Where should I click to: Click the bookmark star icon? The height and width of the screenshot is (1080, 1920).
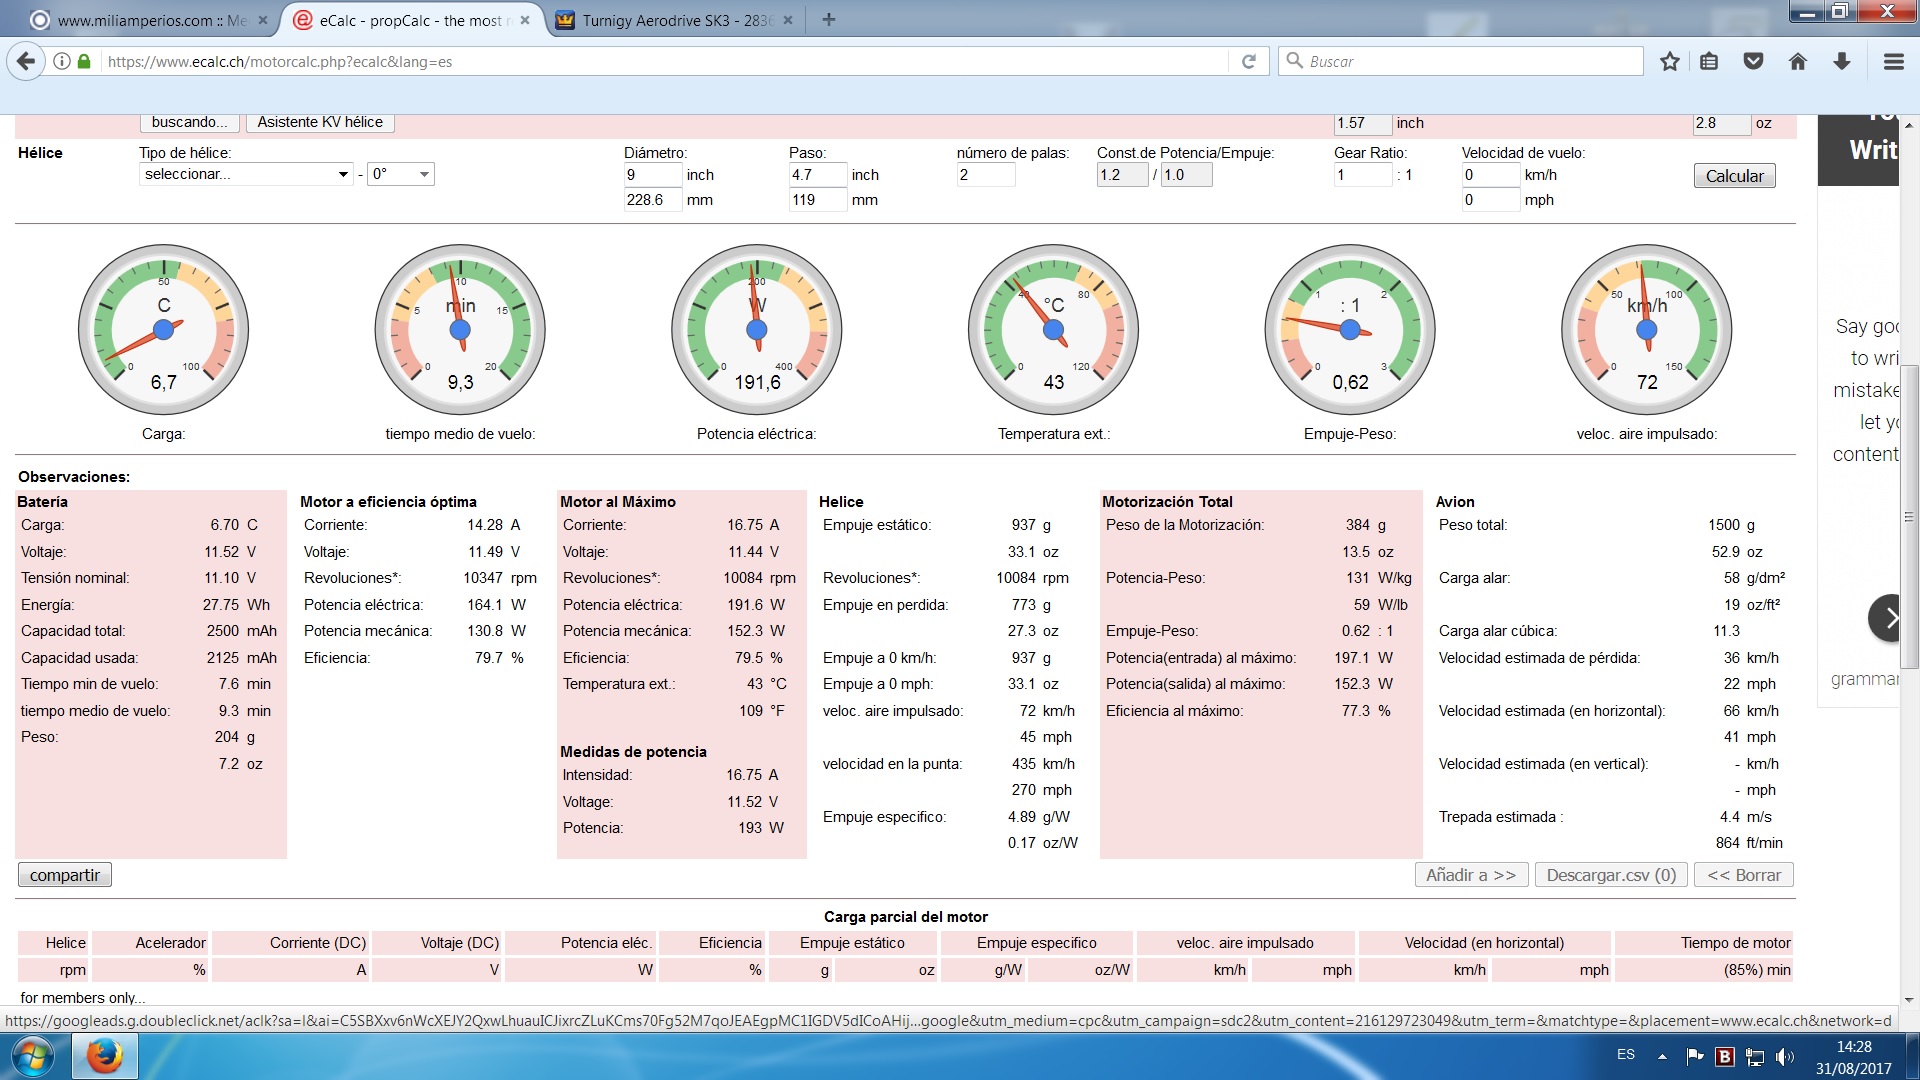coord(1669,62)
